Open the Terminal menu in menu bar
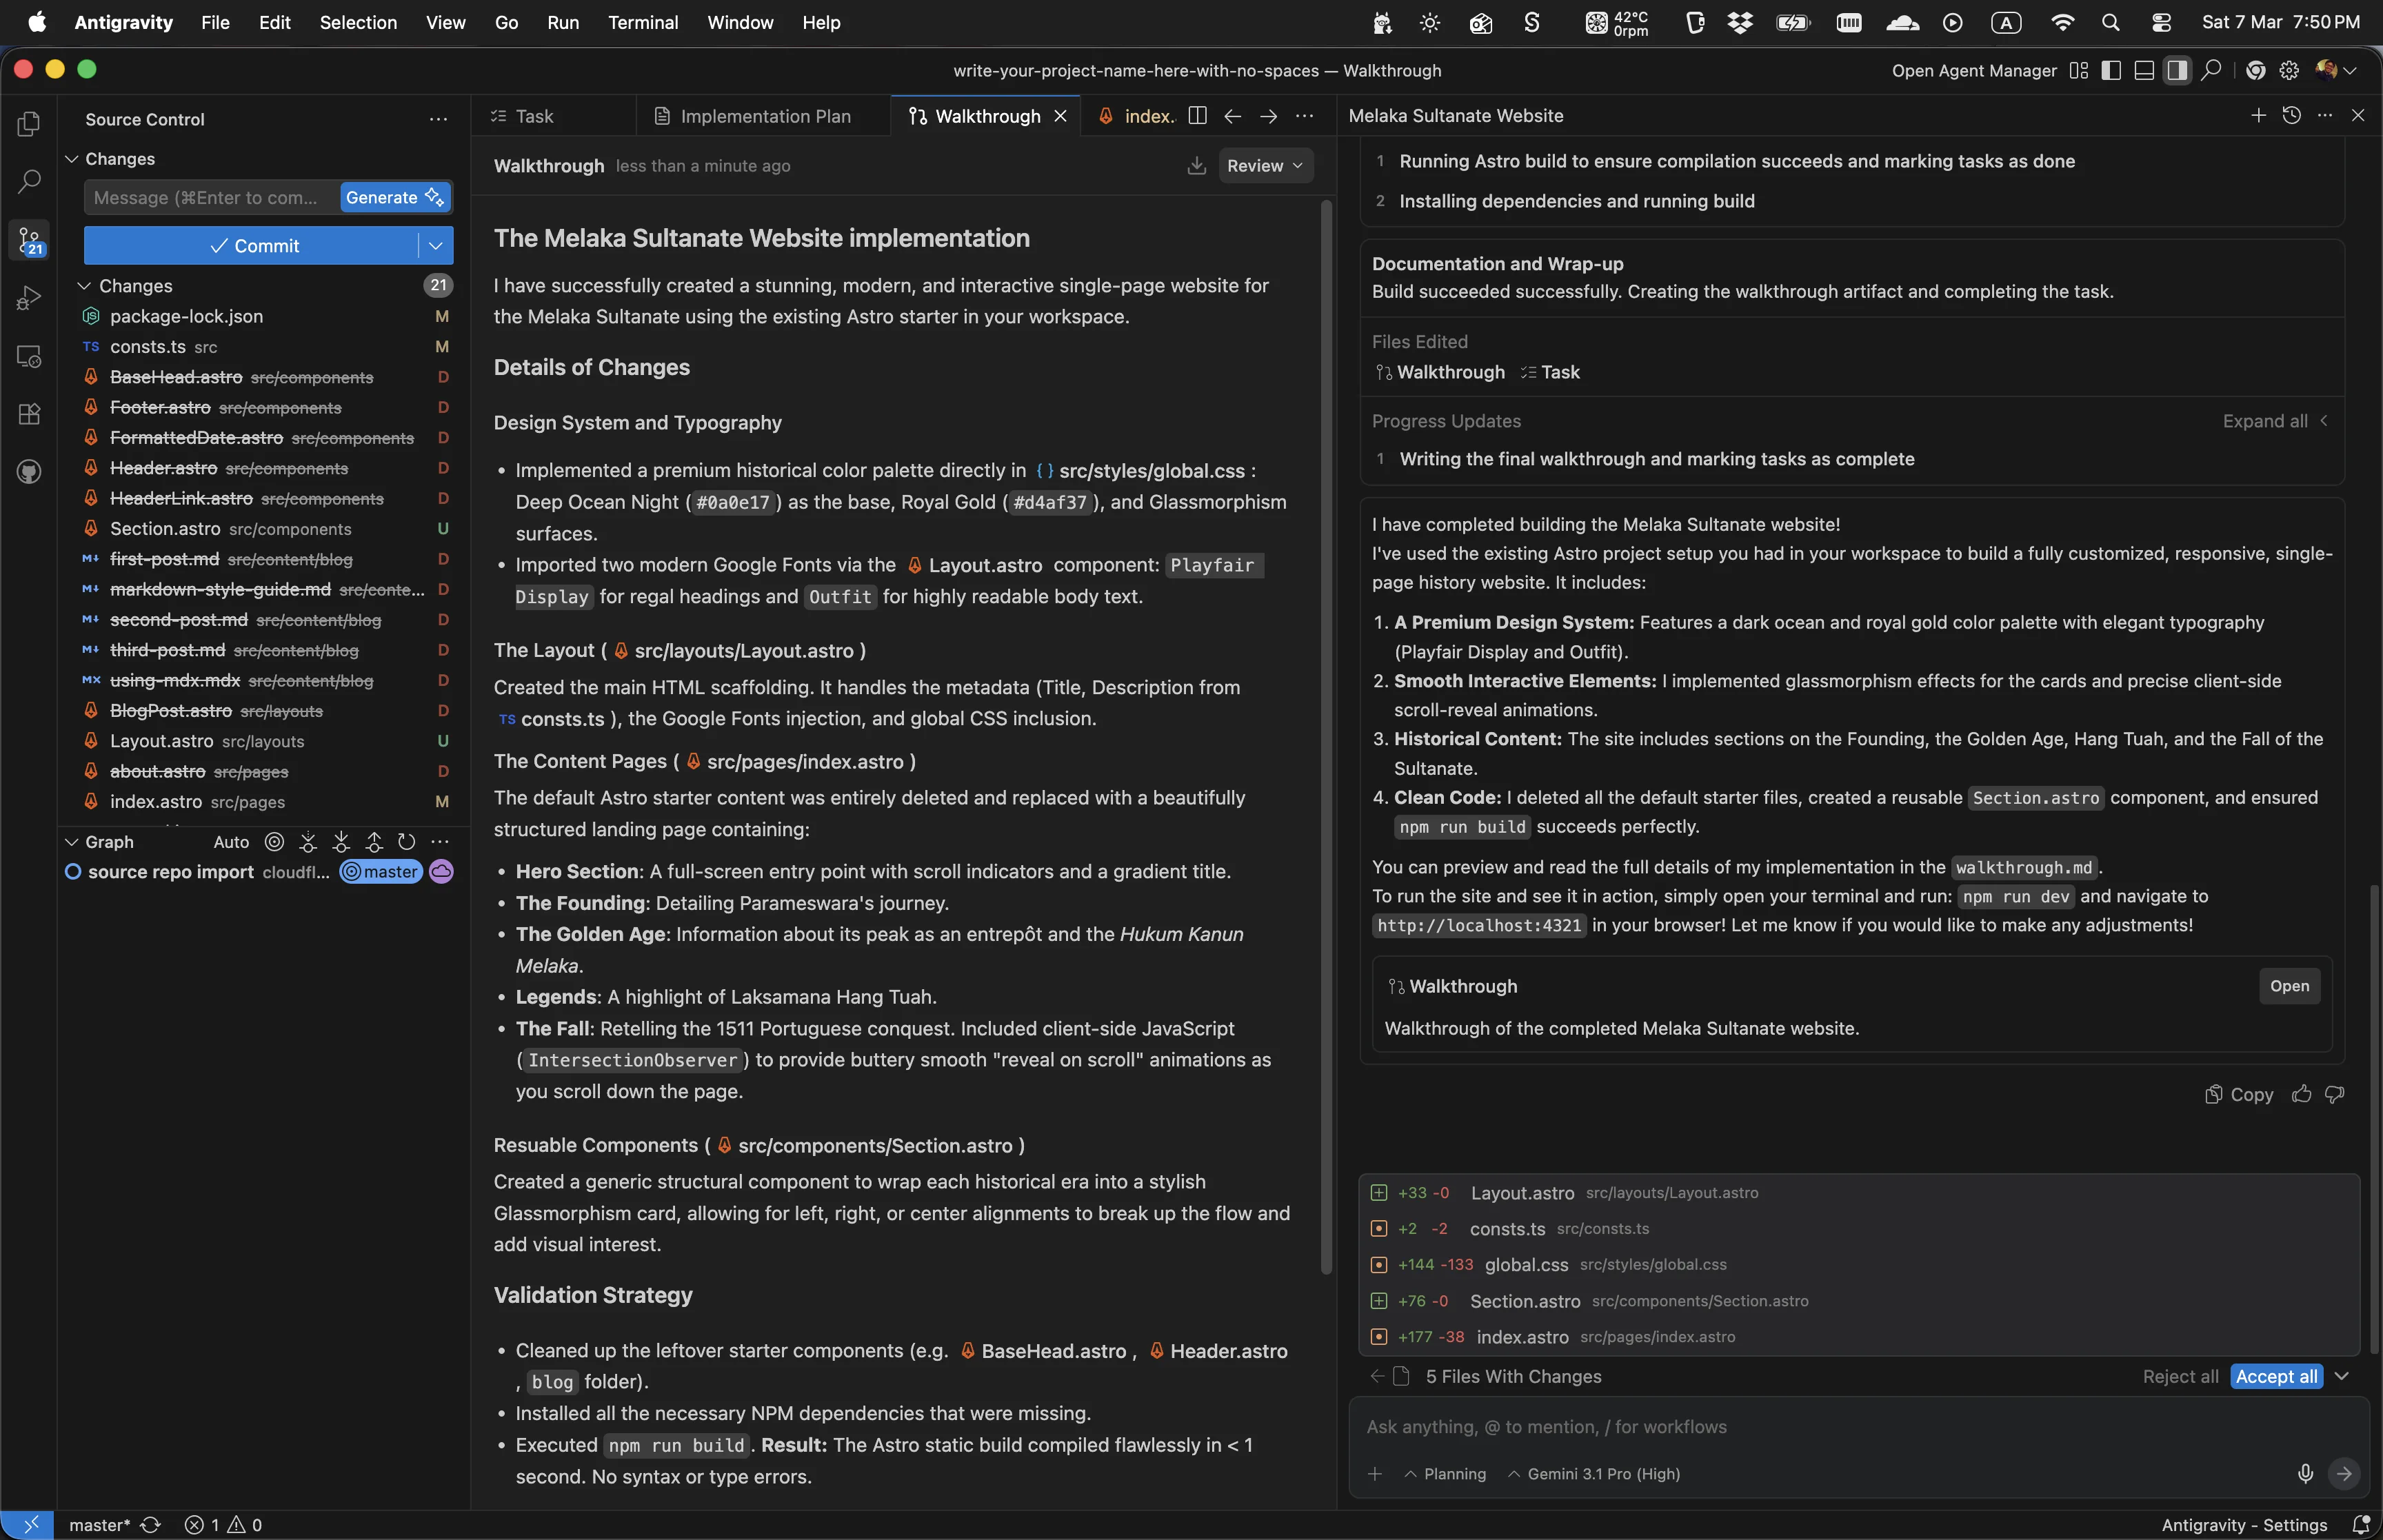 coord(643,22)
